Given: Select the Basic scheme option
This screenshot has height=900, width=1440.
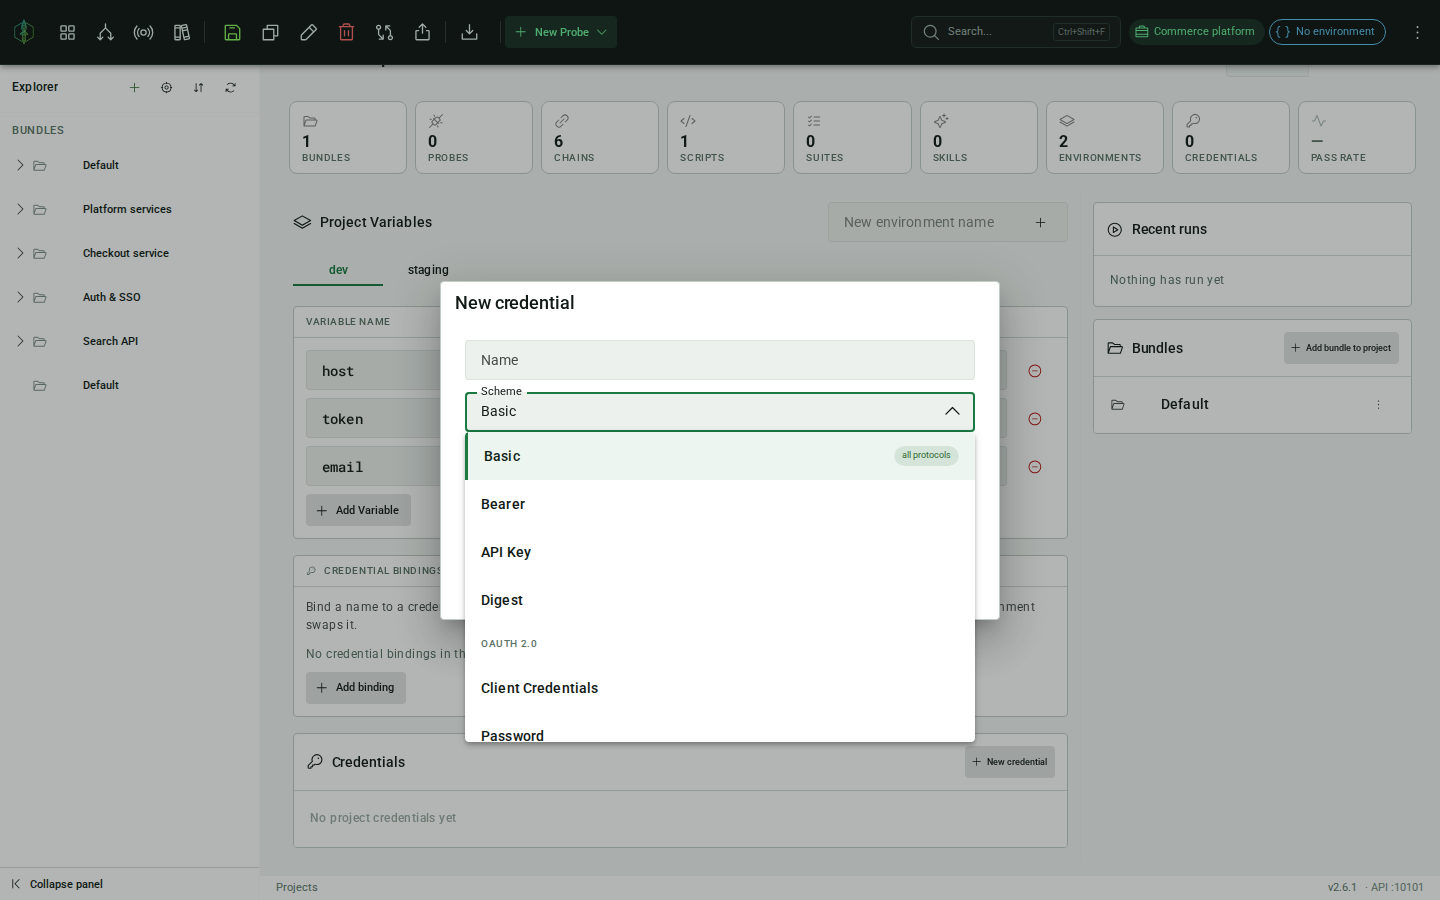Looking at the screenshot, I should 720,456.
